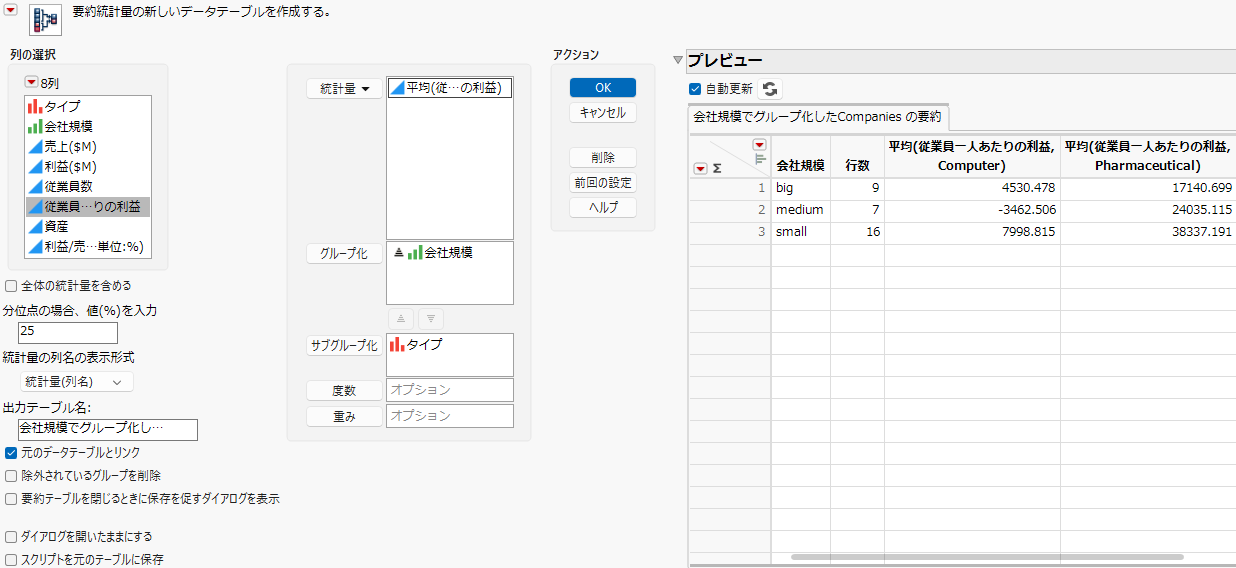Open the columns red triangle menu in preview table corner
Screen dimensions: 1236x568
click(x=759, y=144)
